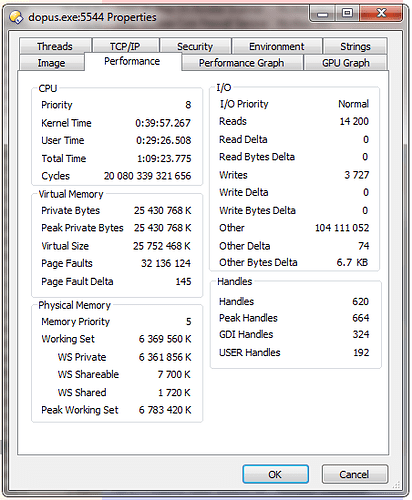This screenshot has width=412, height=500.
Task: Click the Write Delta label
Action: [244, 192]
